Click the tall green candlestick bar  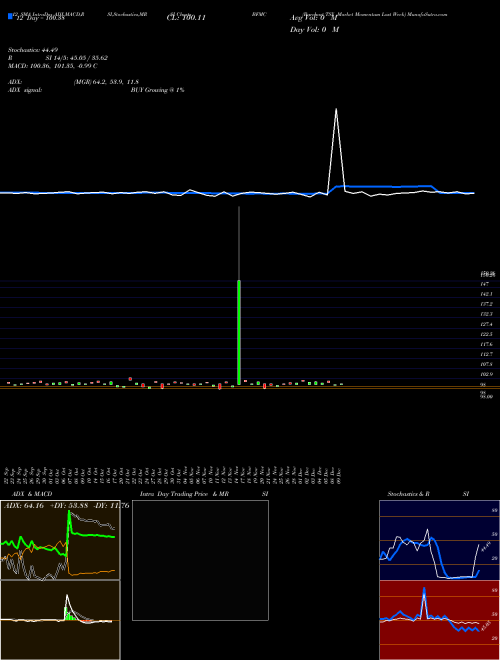pos(239,332)
